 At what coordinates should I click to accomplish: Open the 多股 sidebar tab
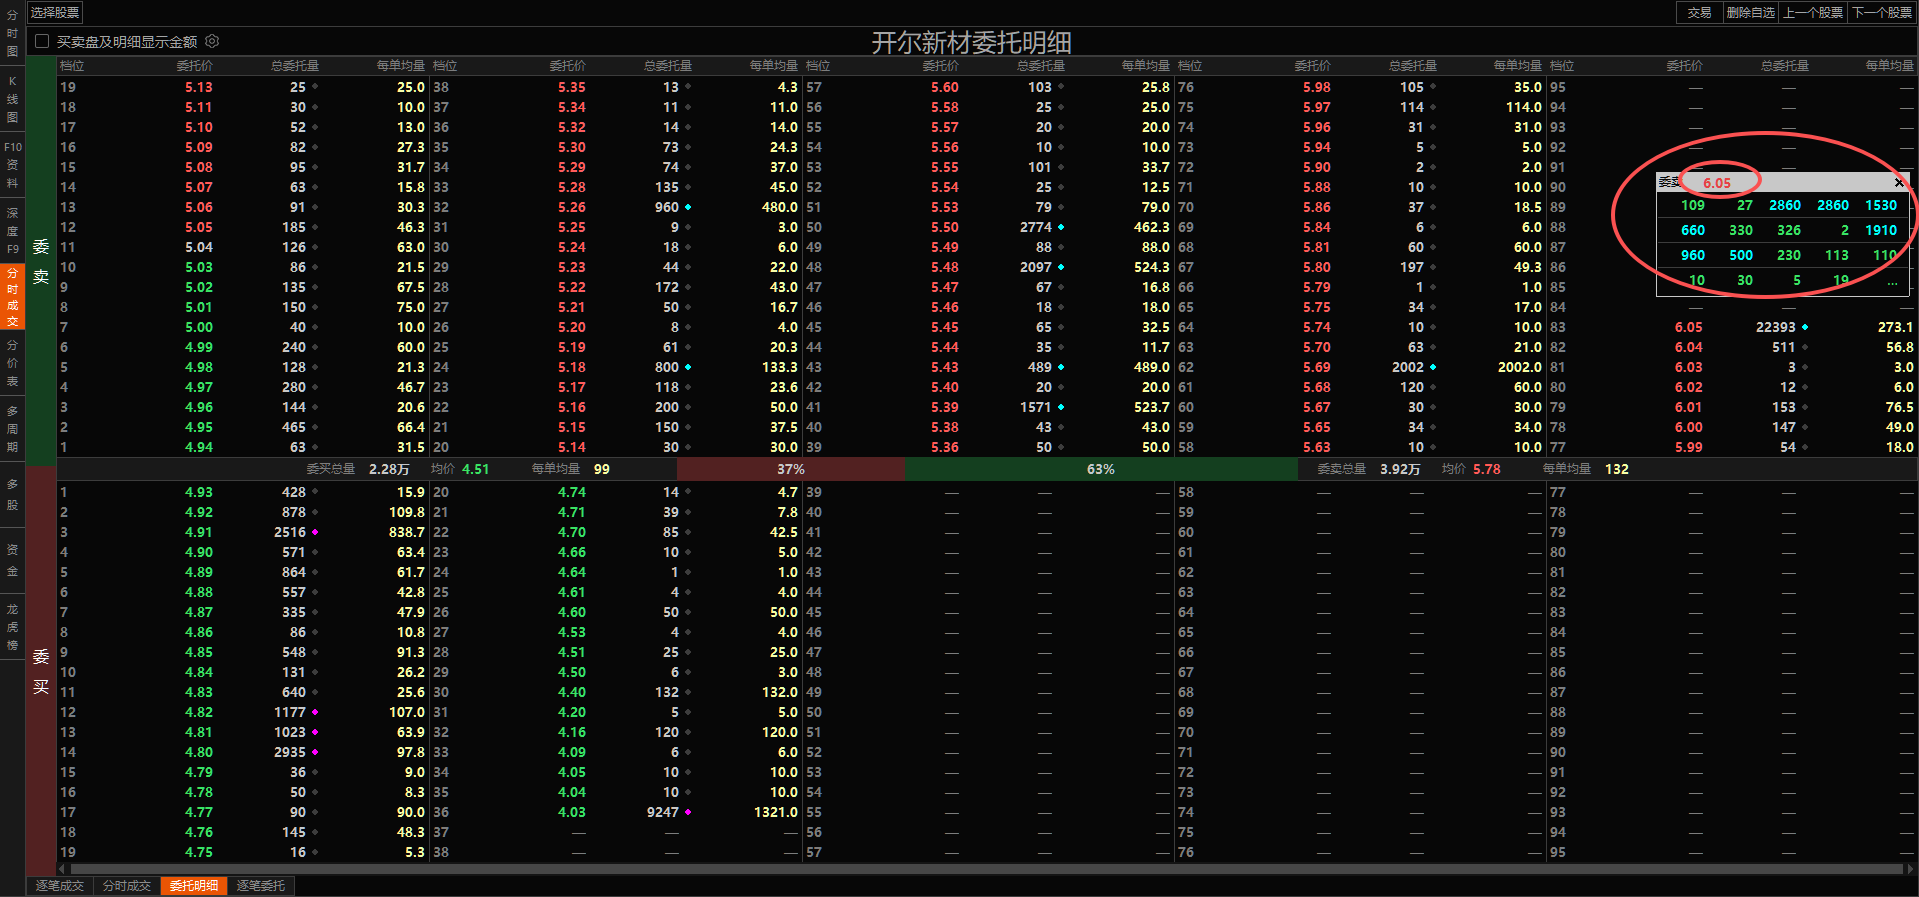tap(12, 494)
